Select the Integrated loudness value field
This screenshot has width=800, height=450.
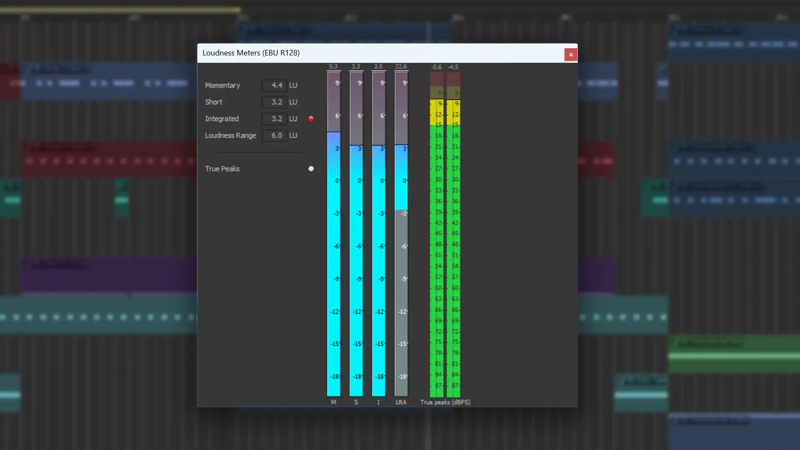point(274,118)
